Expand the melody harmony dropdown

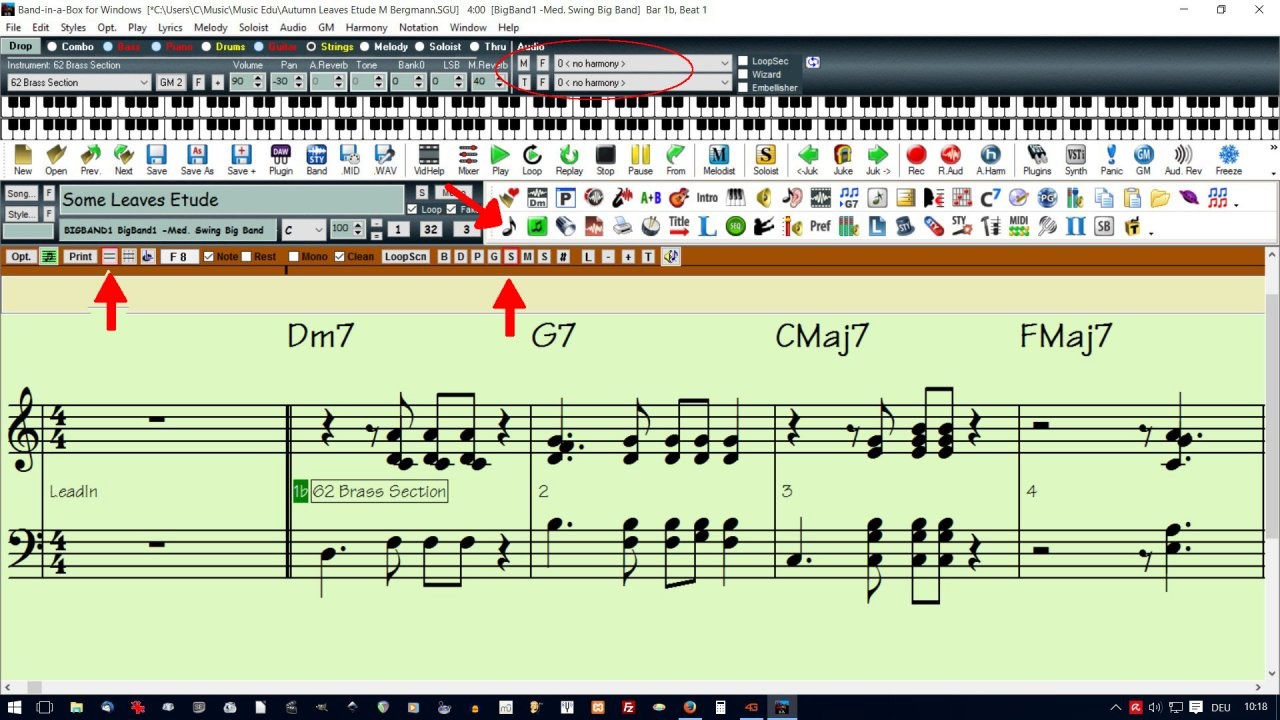[x=725, y=63]
